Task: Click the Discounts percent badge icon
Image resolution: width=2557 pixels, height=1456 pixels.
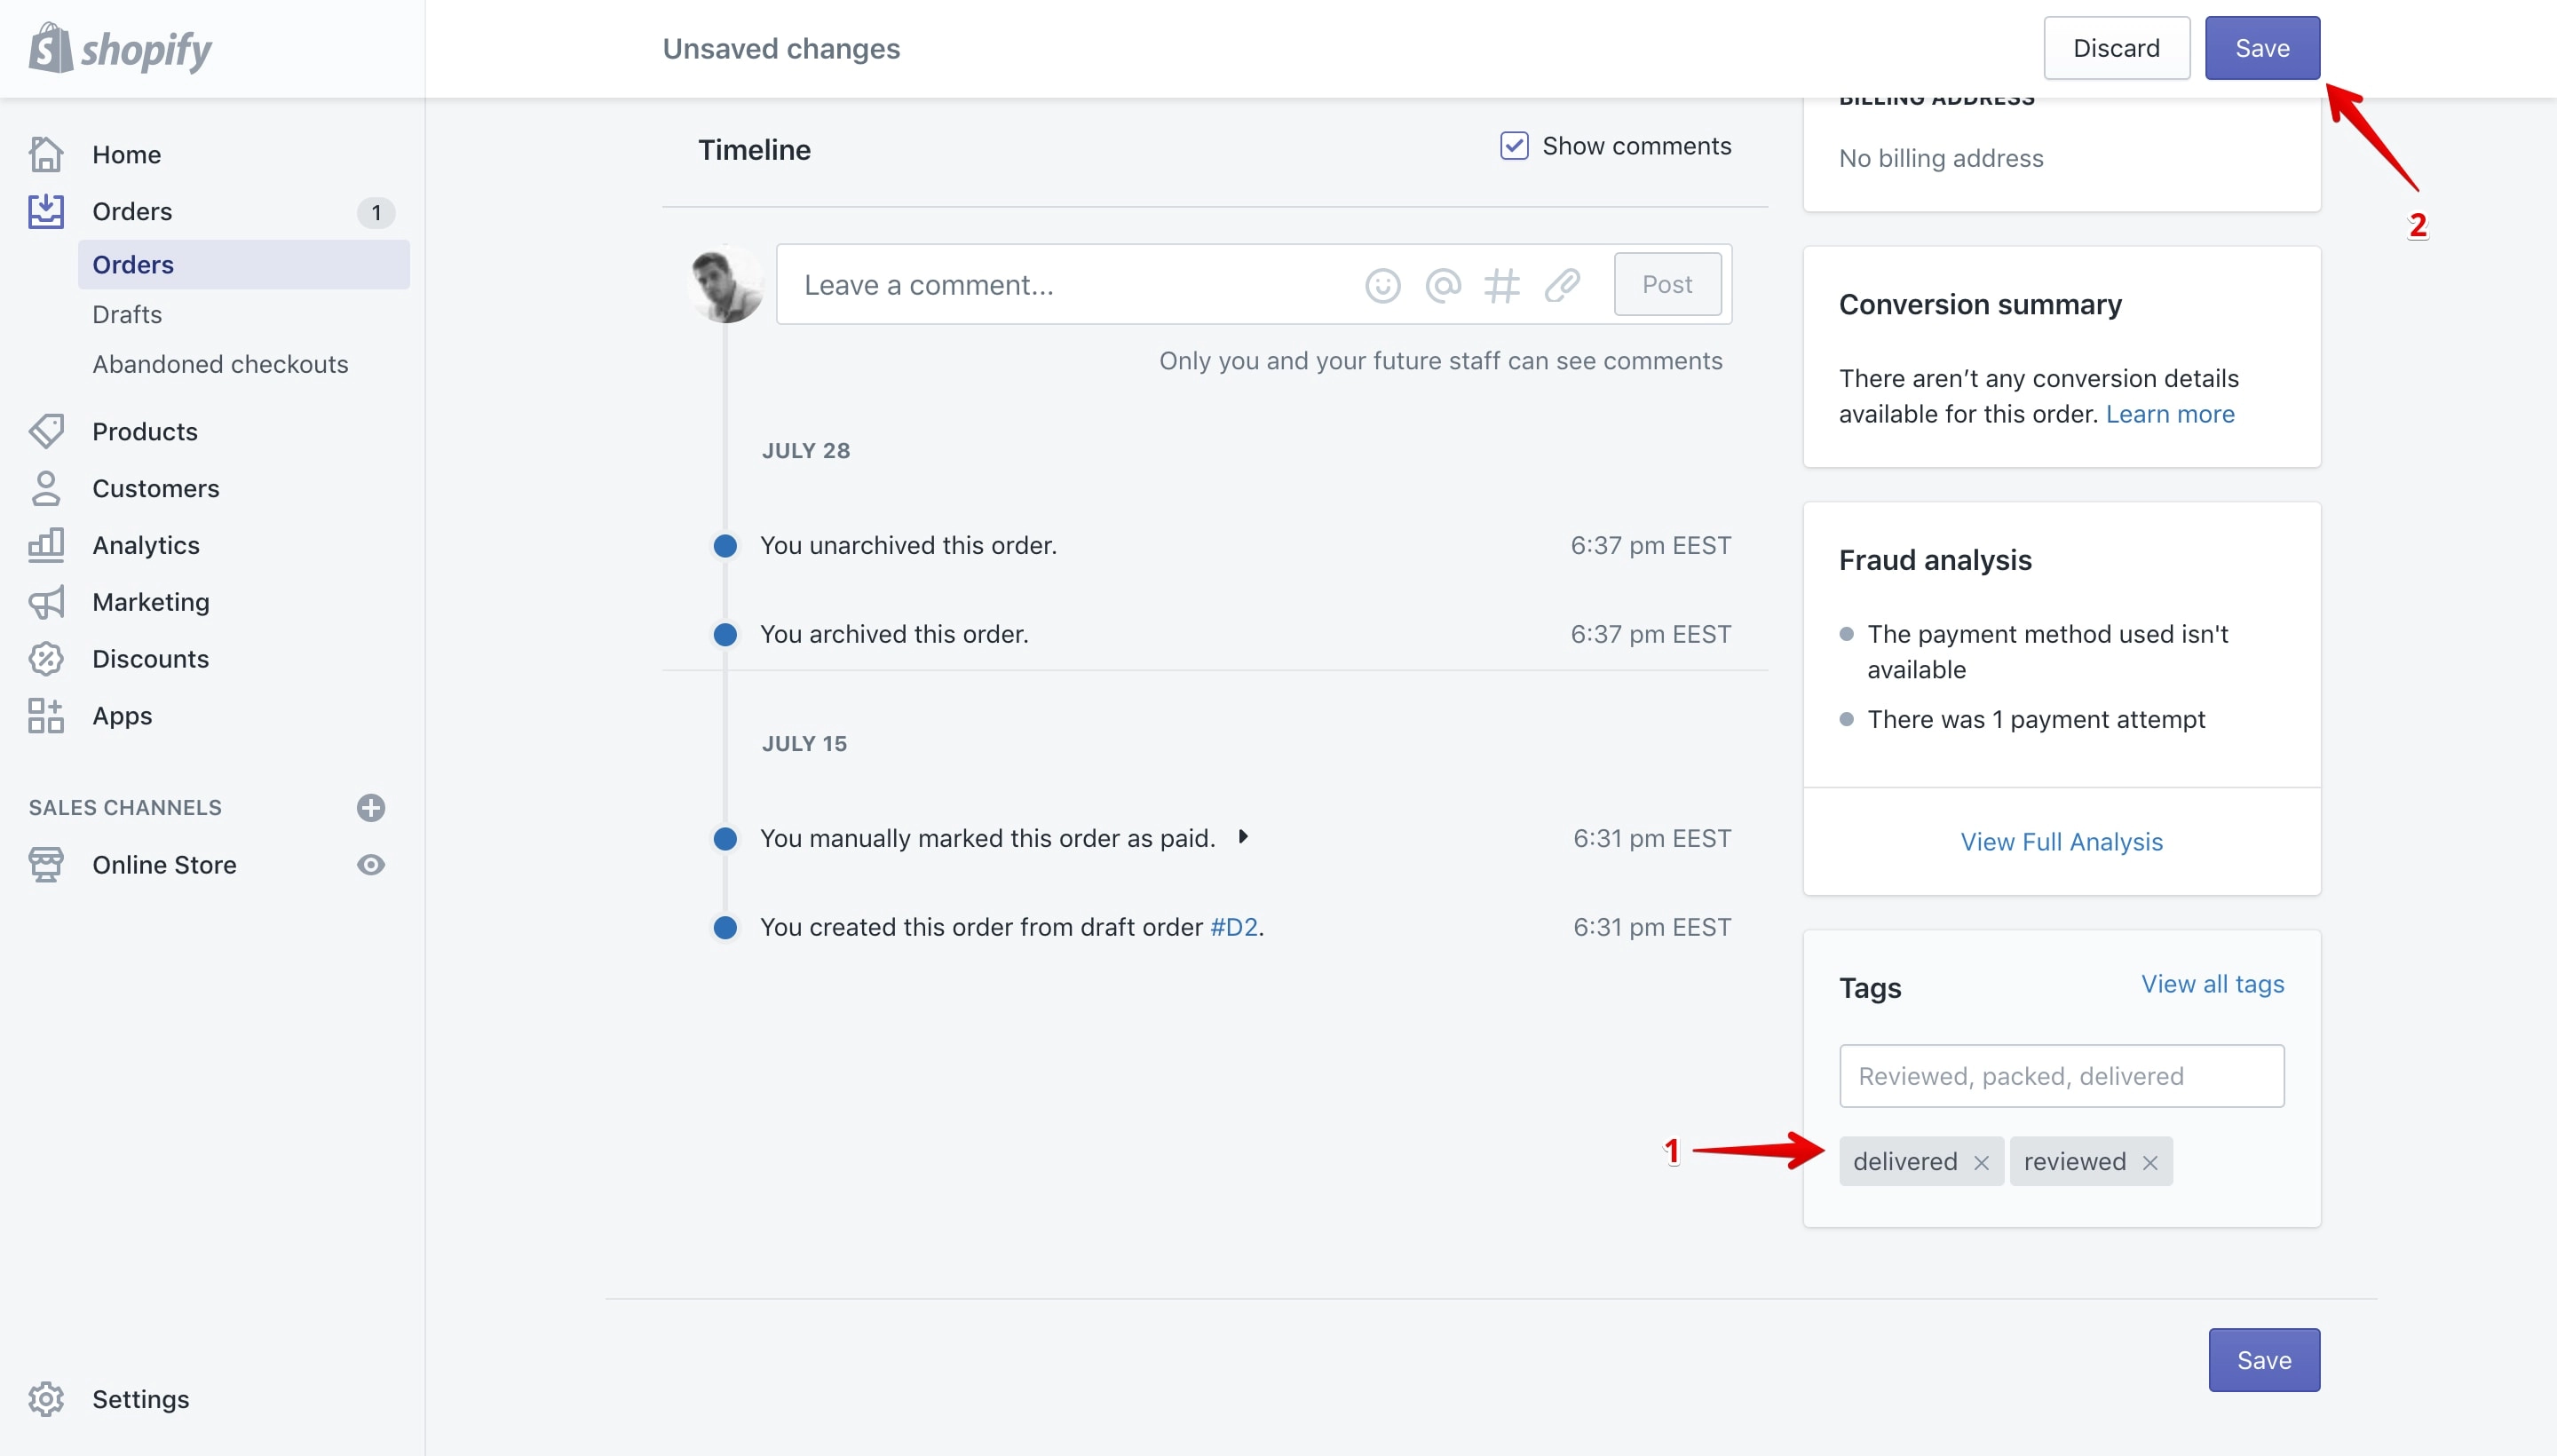Action: coord(46,659)
